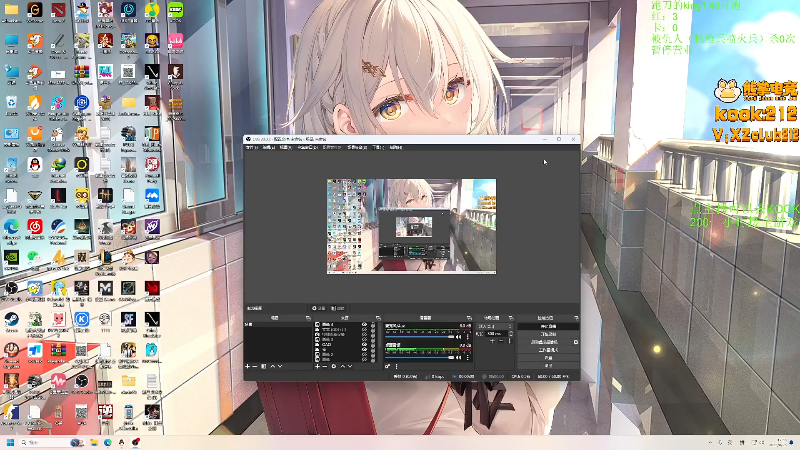Open the File menu in OBS menu bar

click(252, 147)
